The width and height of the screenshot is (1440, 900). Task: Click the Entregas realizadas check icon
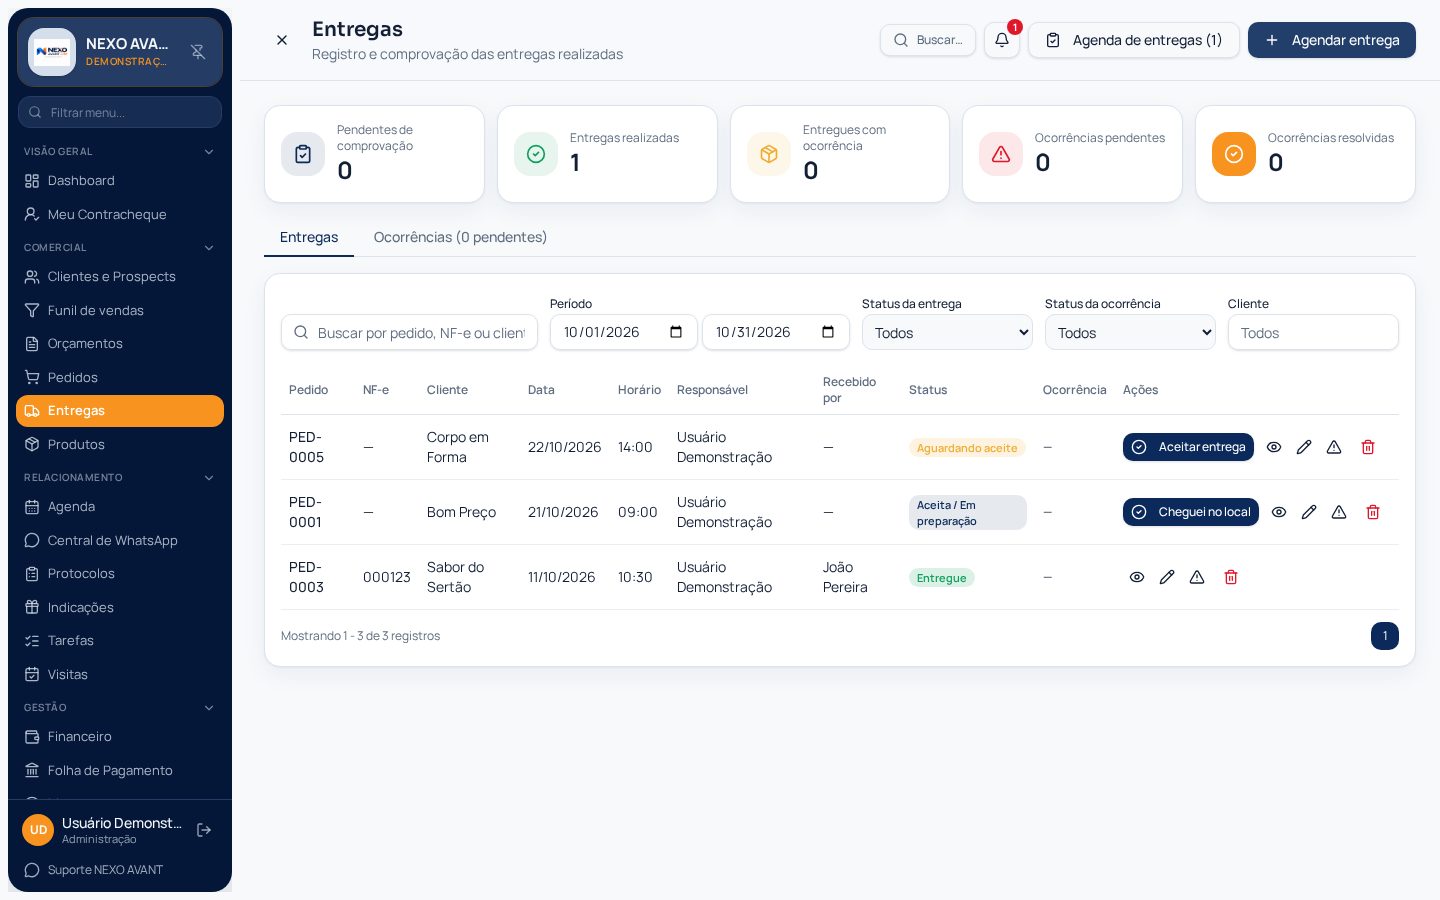click(x=536, y=154)
